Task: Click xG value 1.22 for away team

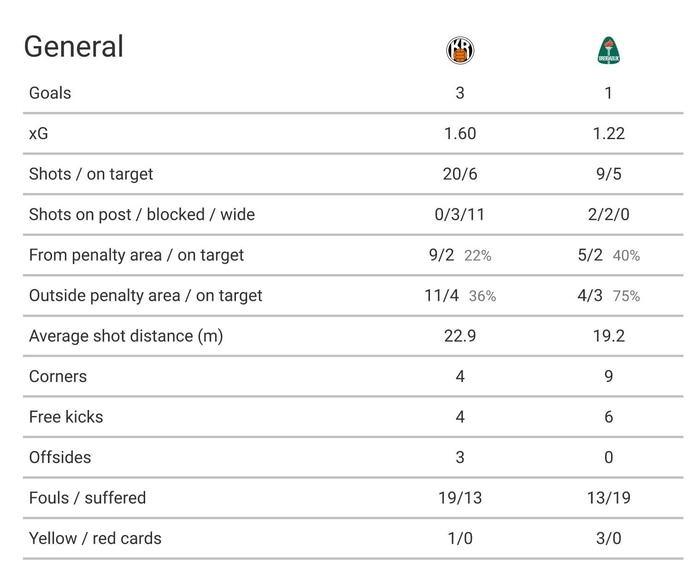Action: [x=608, y=133]
